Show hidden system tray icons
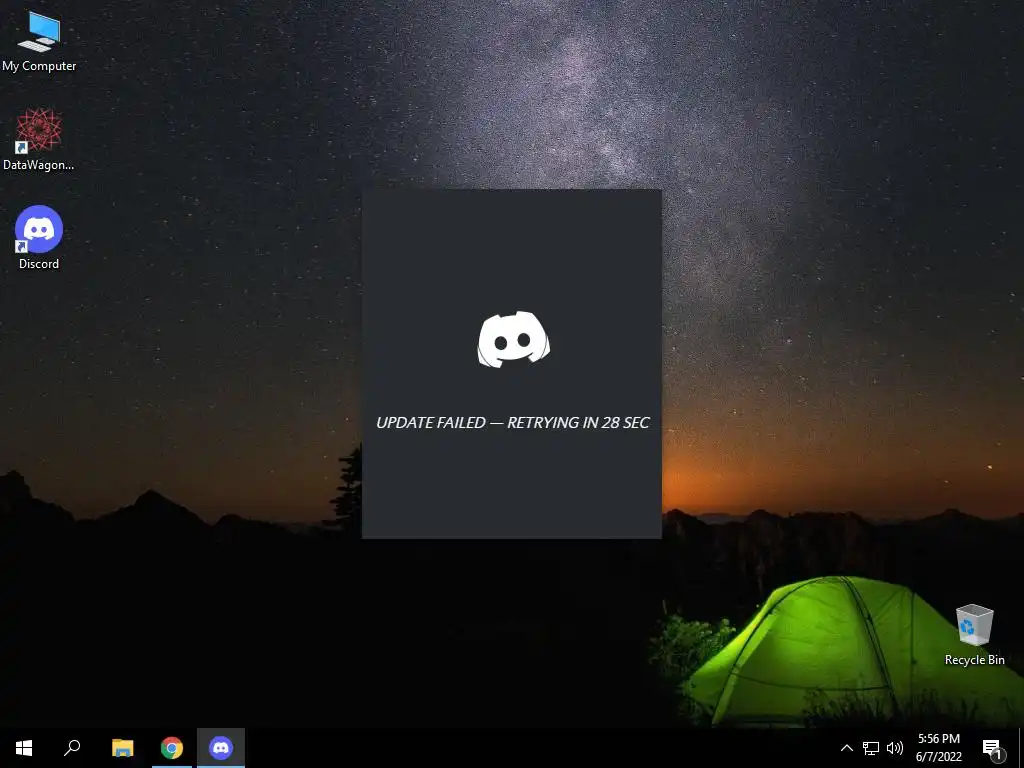Viewport: 1024px width, 768px height. (x=846, y=748)
